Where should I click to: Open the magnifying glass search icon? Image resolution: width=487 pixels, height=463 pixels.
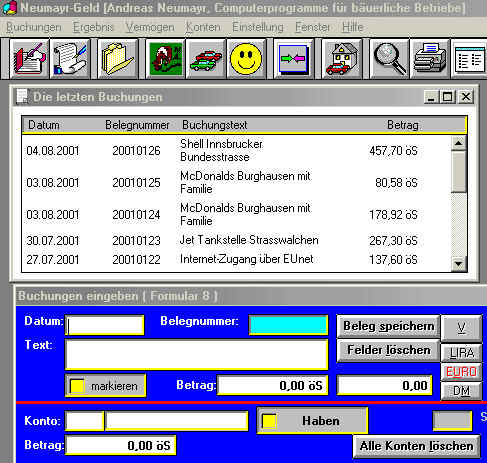tap(389, 59)
